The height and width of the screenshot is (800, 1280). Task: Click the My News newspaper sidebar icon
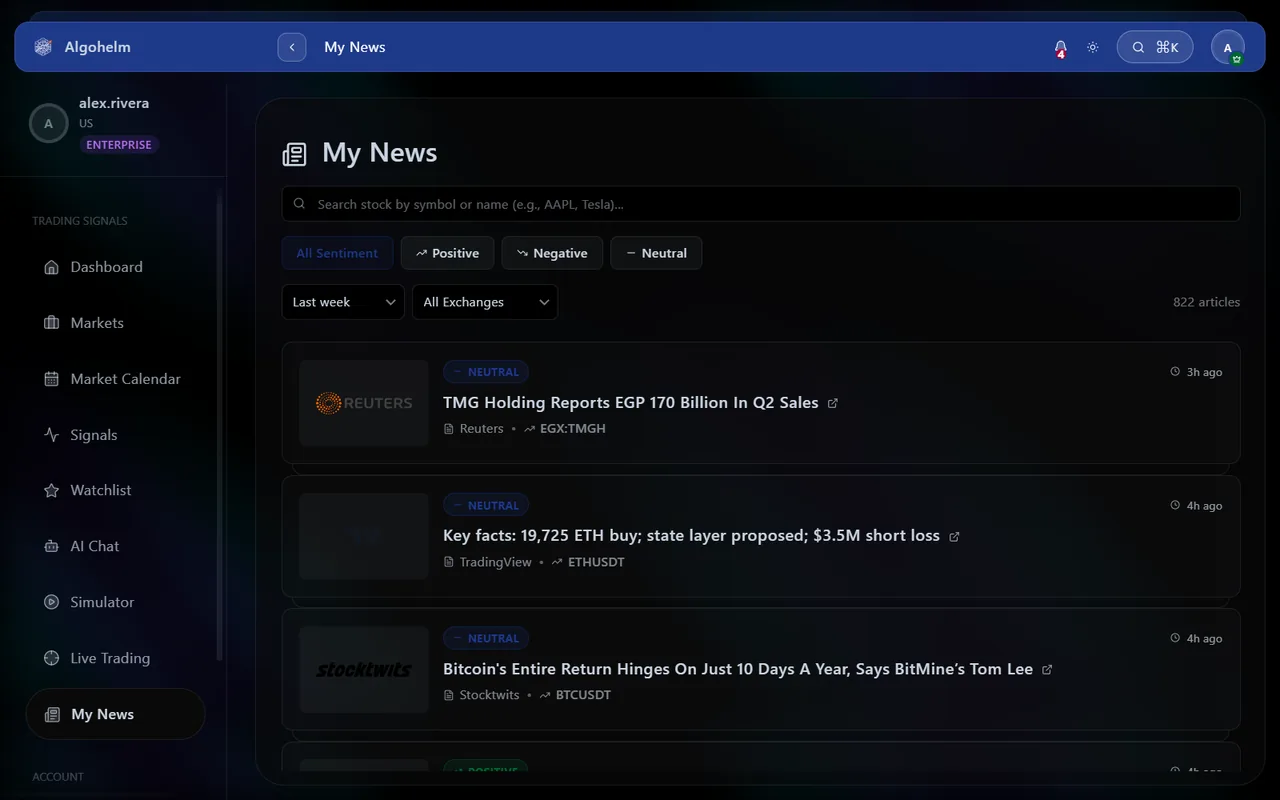click(53, 714)
